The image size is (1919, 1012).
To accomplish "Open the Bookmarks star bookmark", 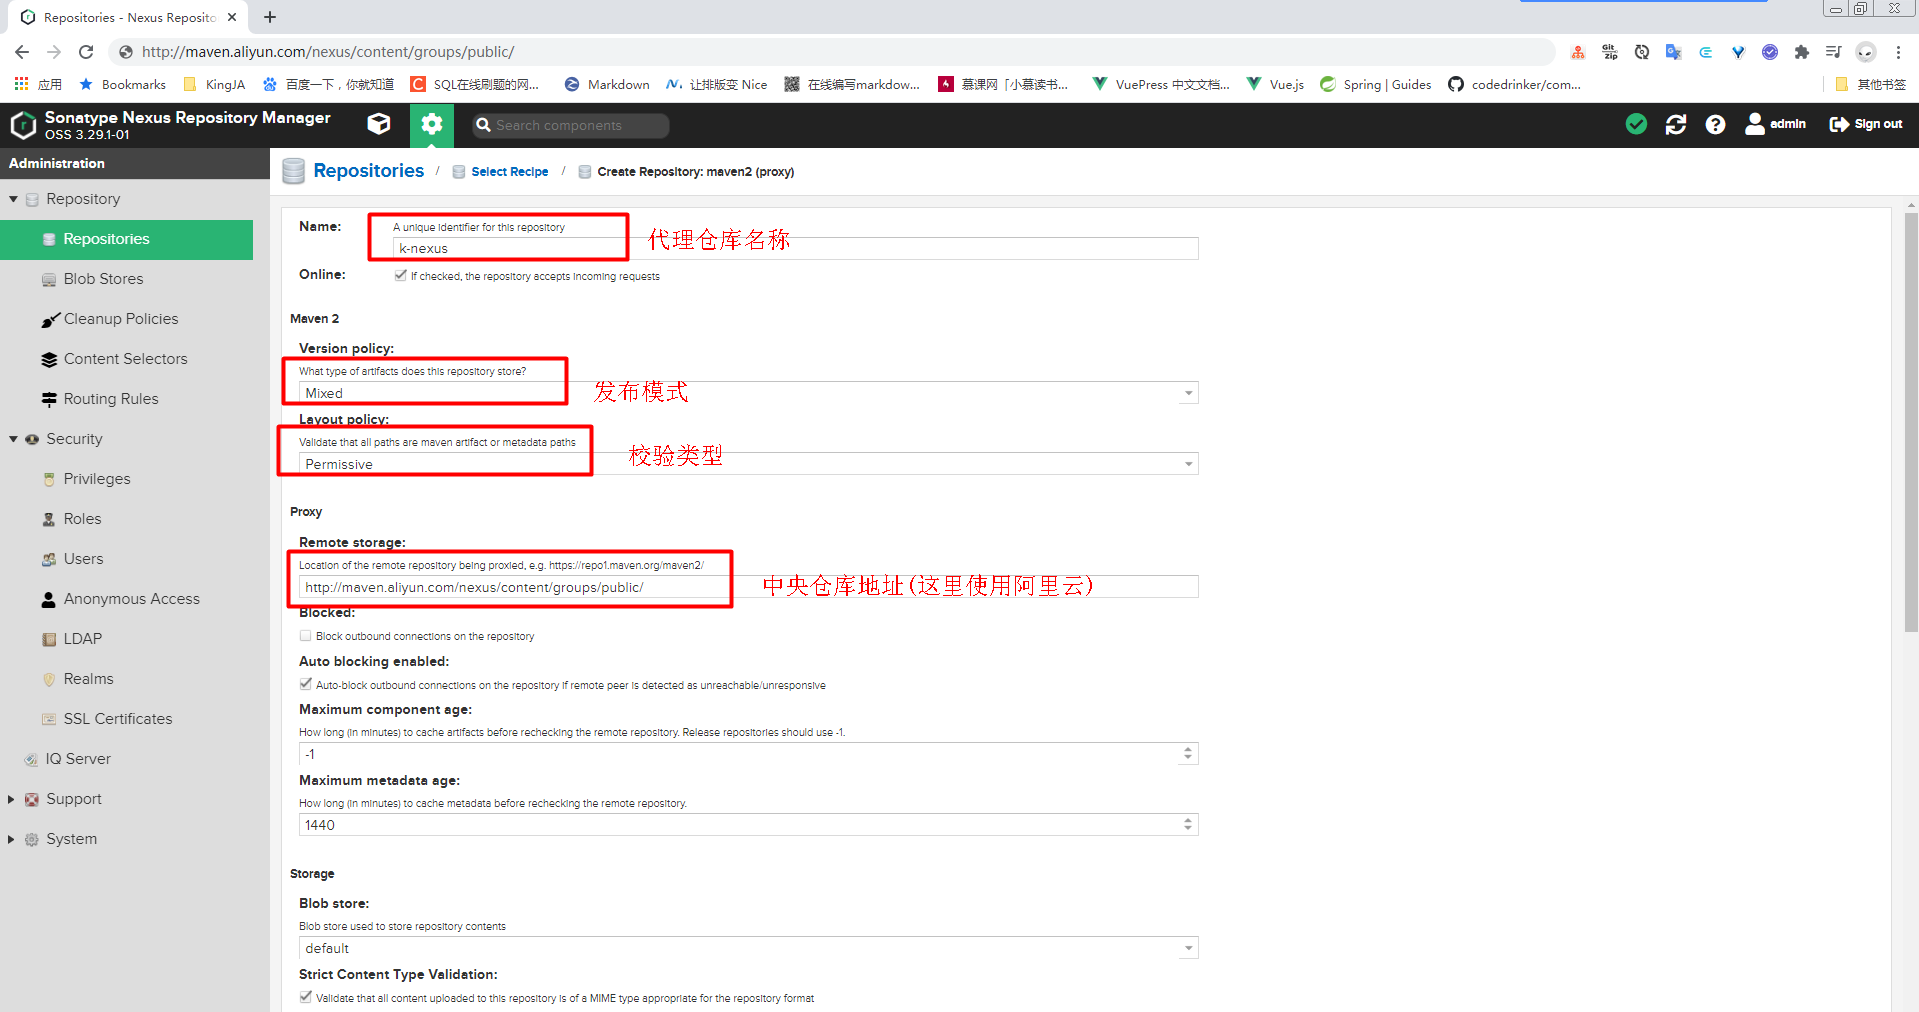I will pyautogui.click(x=122, y=84).
